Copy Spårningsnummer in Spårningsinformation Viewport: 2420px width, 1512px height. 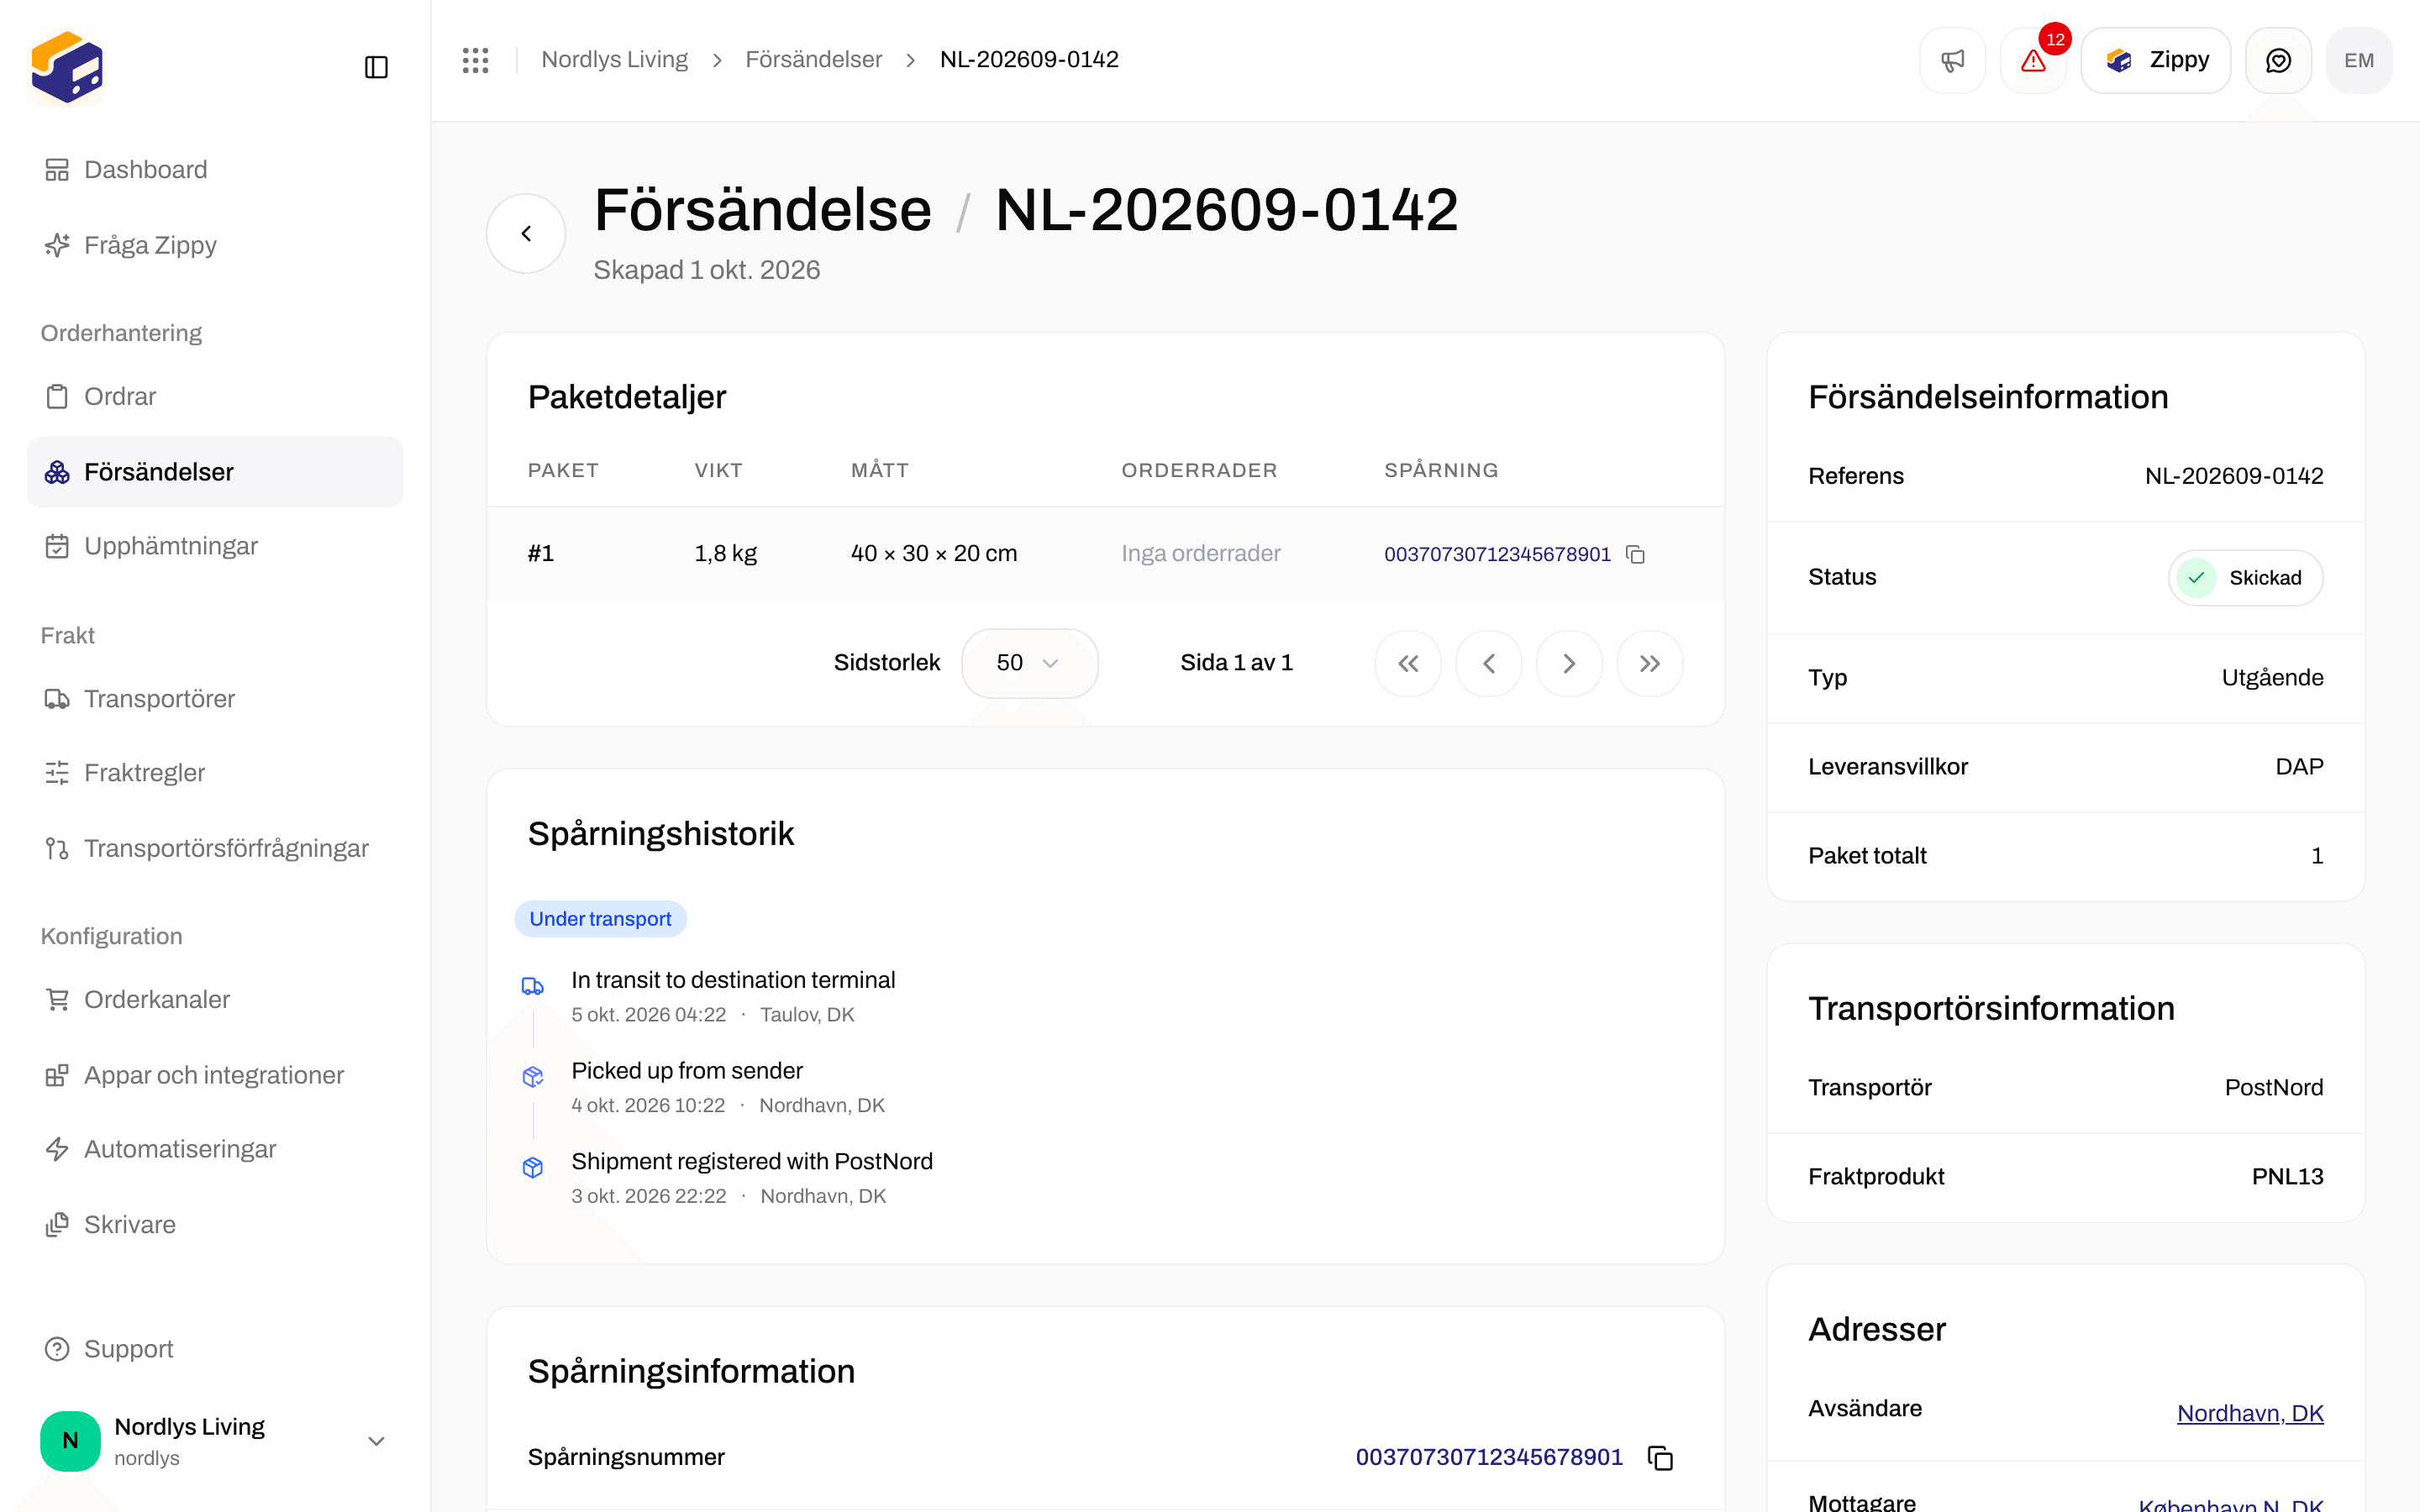pos(1660,1458)
